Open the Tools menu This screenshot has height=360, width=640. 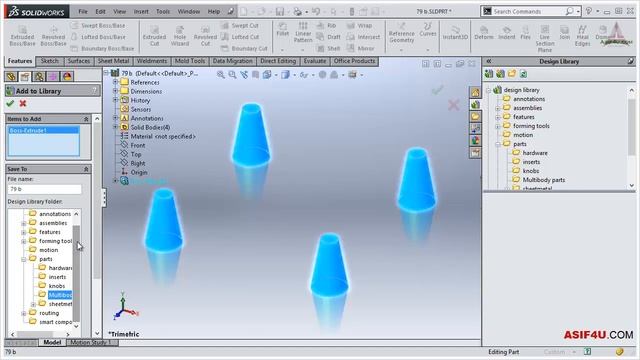(x=163, y=11)
